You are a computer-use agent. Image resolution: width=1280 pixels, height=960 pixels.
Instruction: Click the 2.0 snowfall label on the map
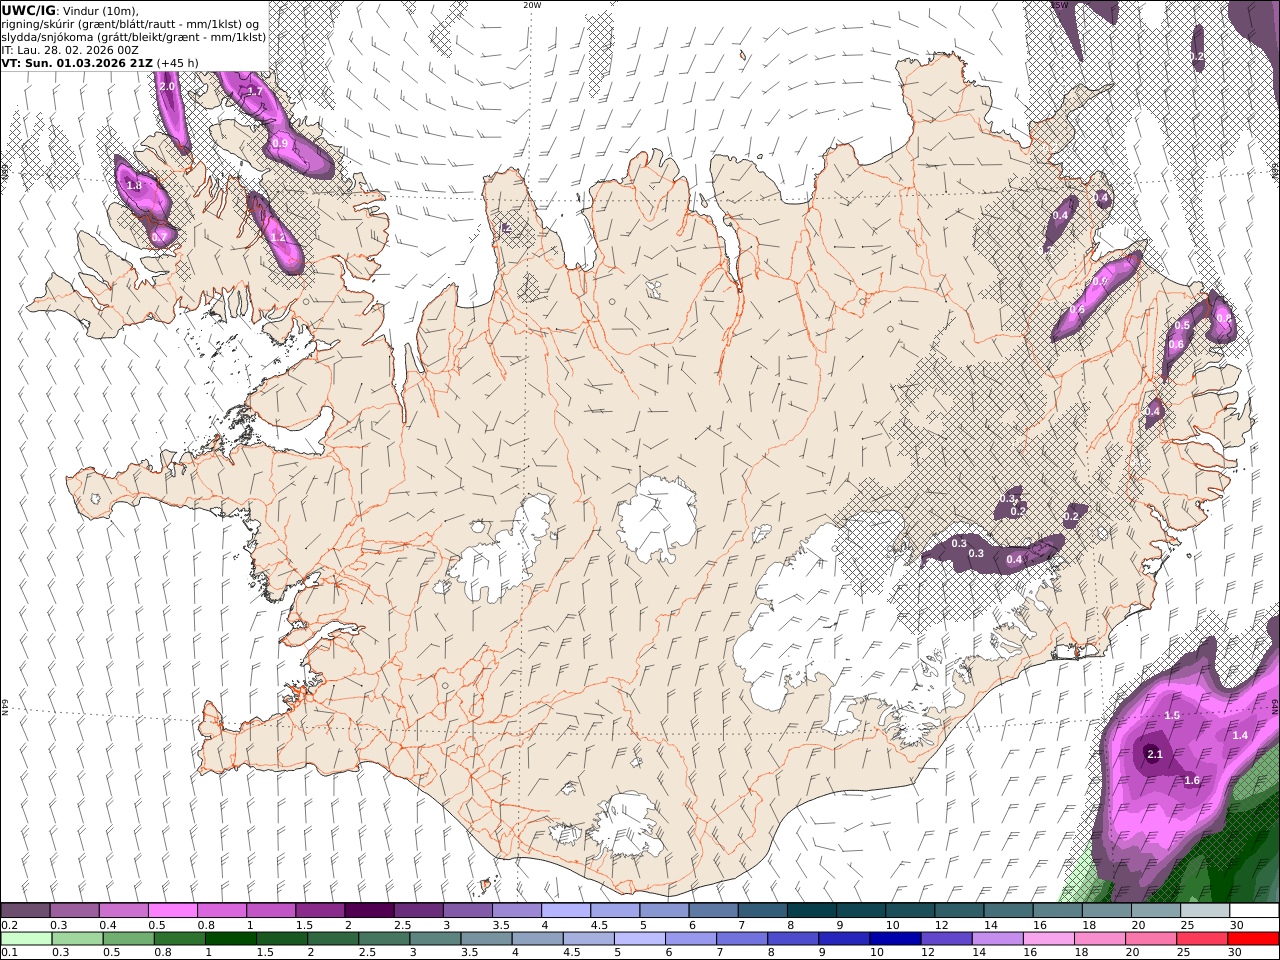pyautogui.click(x=167, y=87)
